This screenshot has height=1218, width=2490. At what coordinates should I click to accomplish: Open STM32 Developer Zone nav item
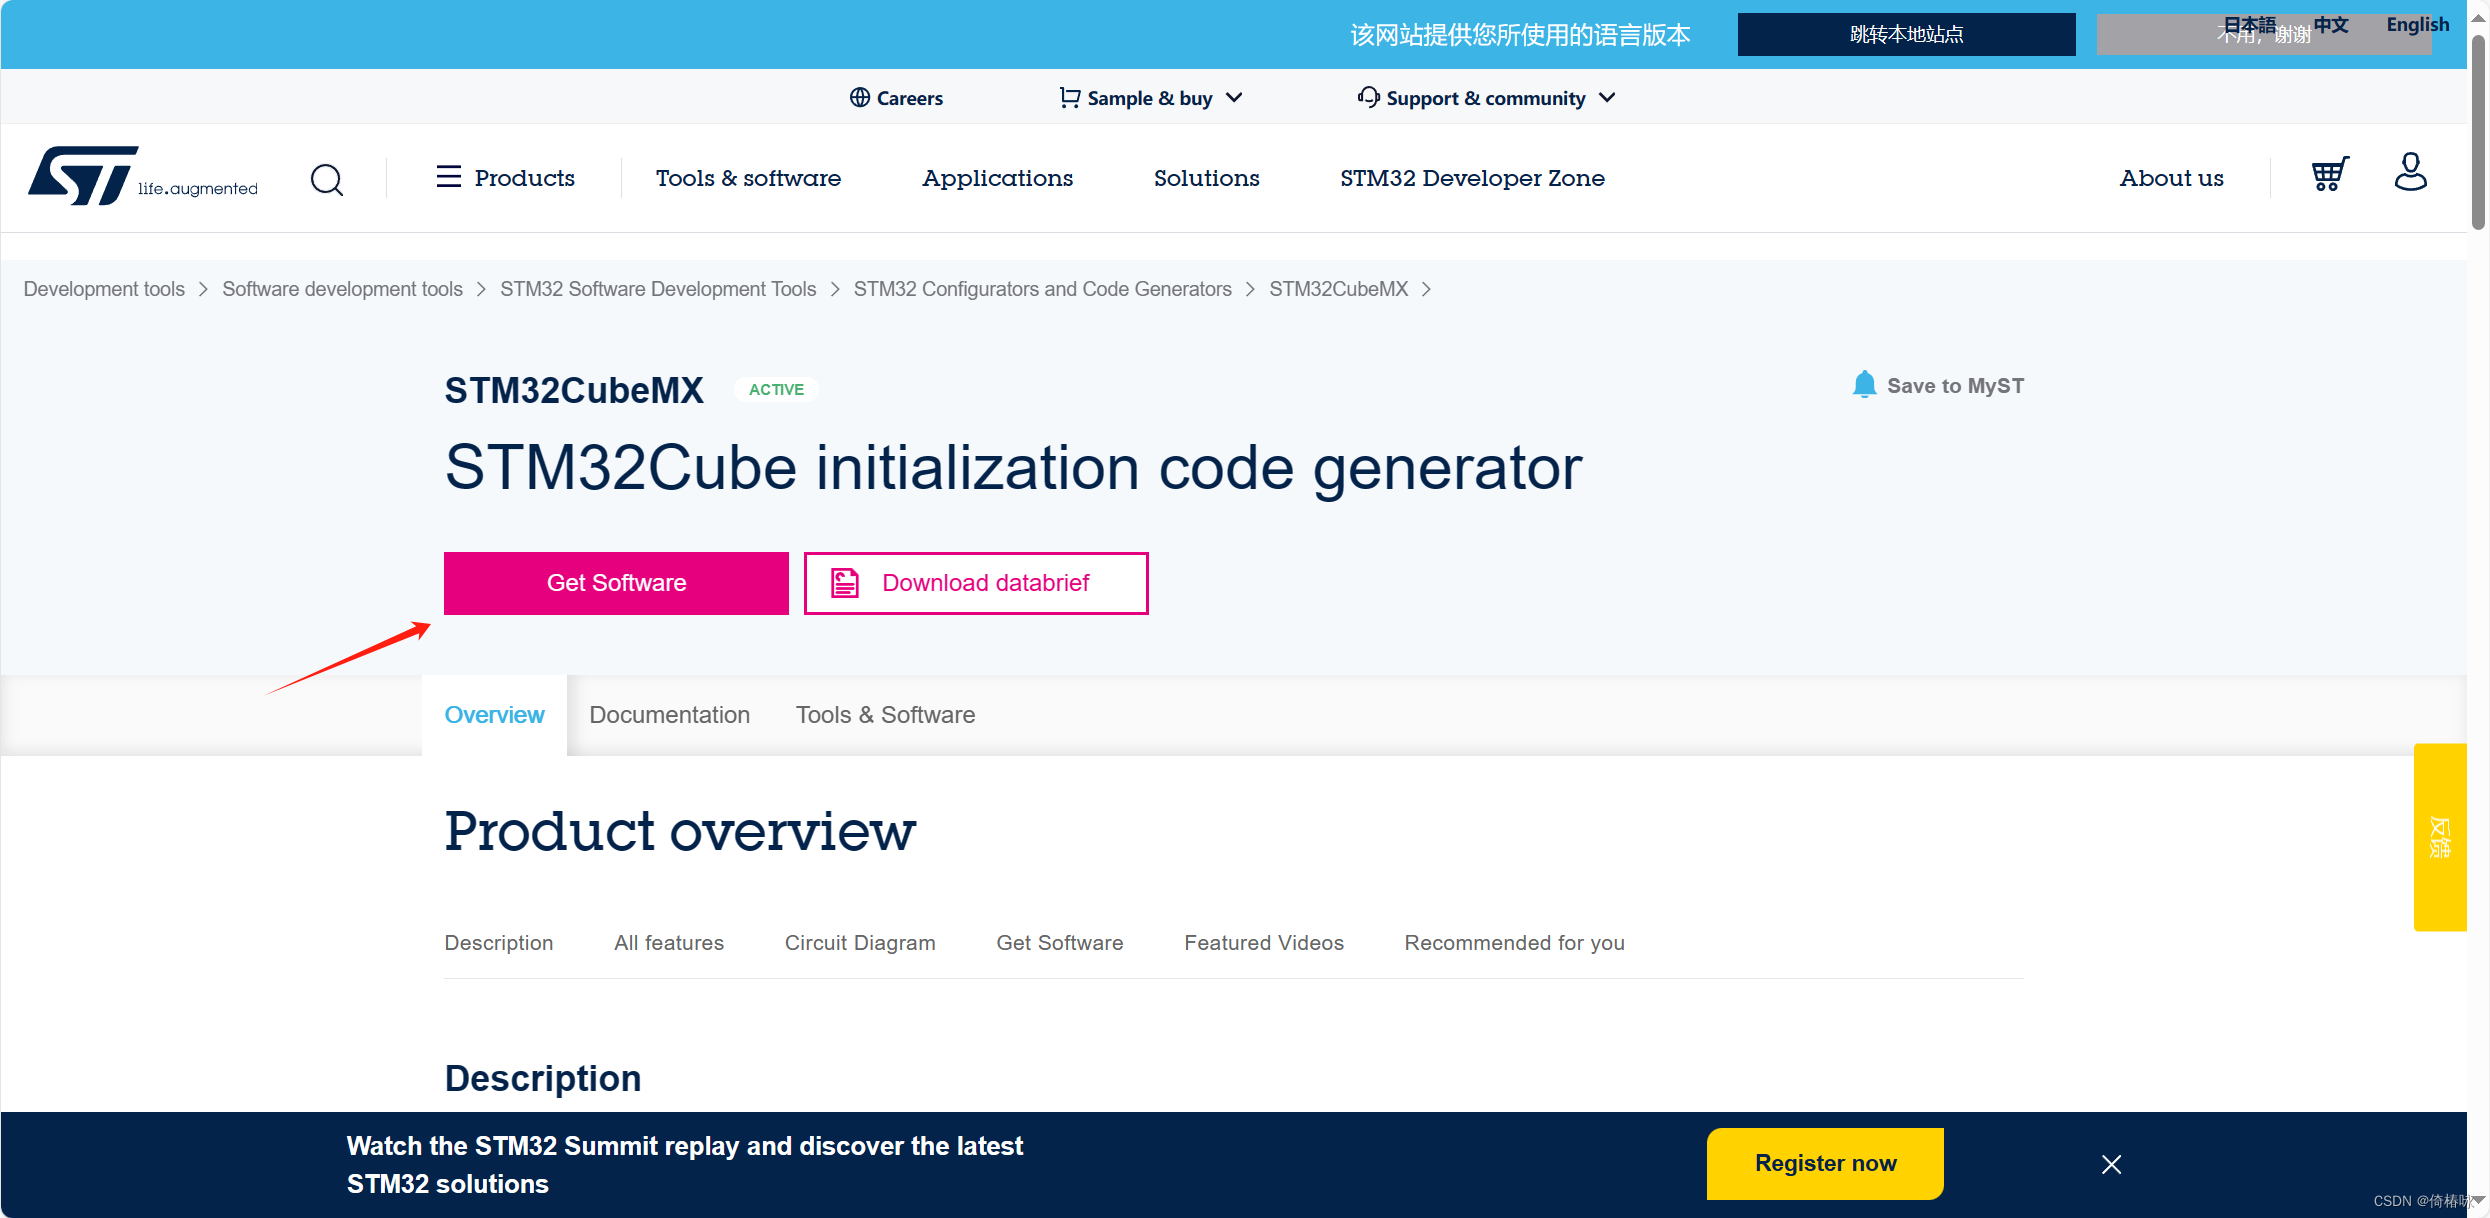click(x=1472, y=178)
